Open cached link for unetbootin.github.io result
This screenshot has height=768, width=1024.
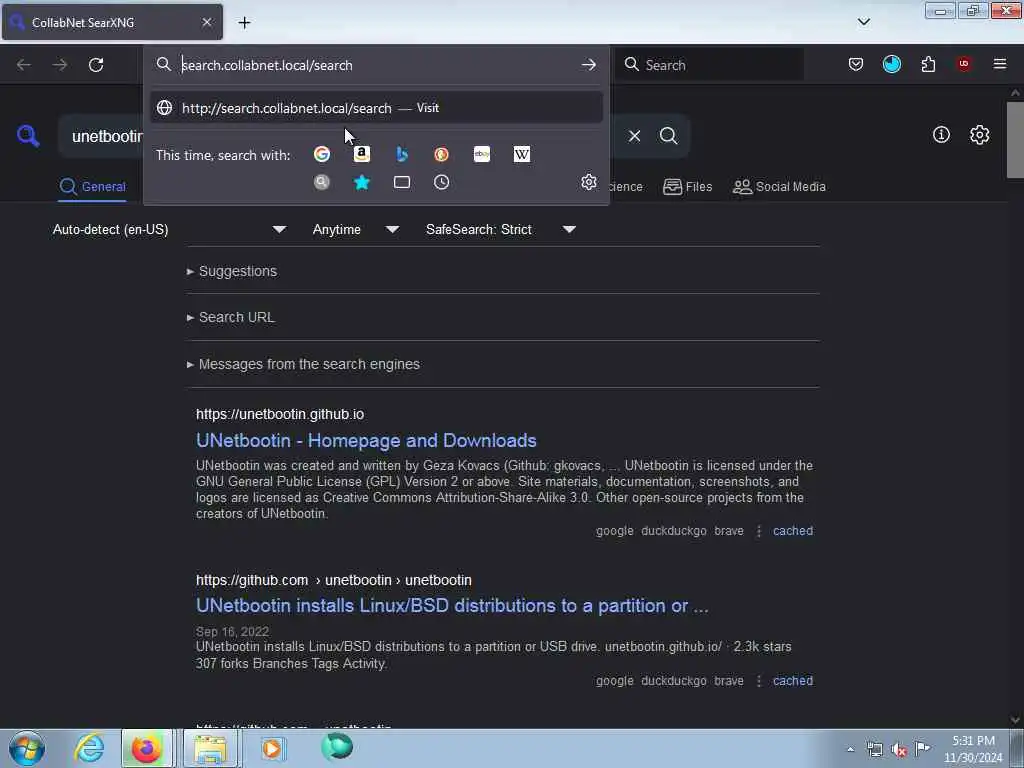[793, 531]
